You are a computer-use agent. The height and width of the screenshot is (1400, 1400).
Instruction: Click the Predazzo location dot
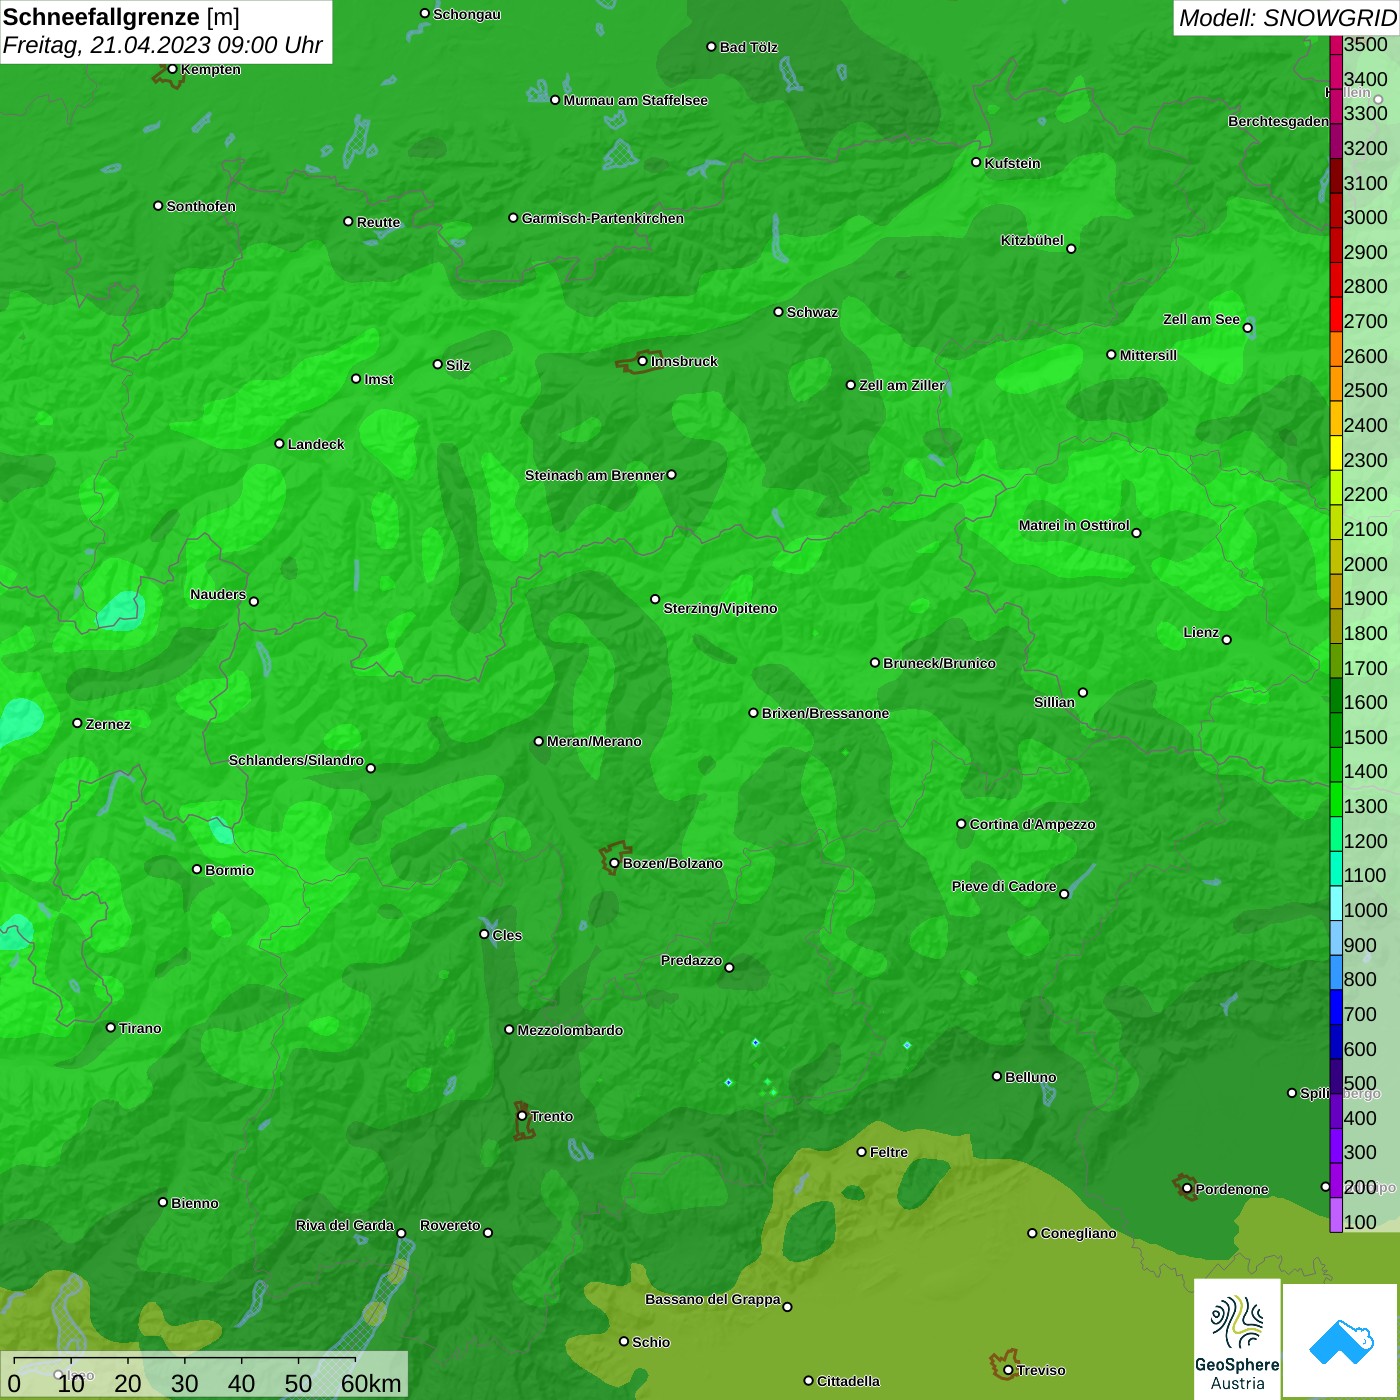(x=729, y=967)
